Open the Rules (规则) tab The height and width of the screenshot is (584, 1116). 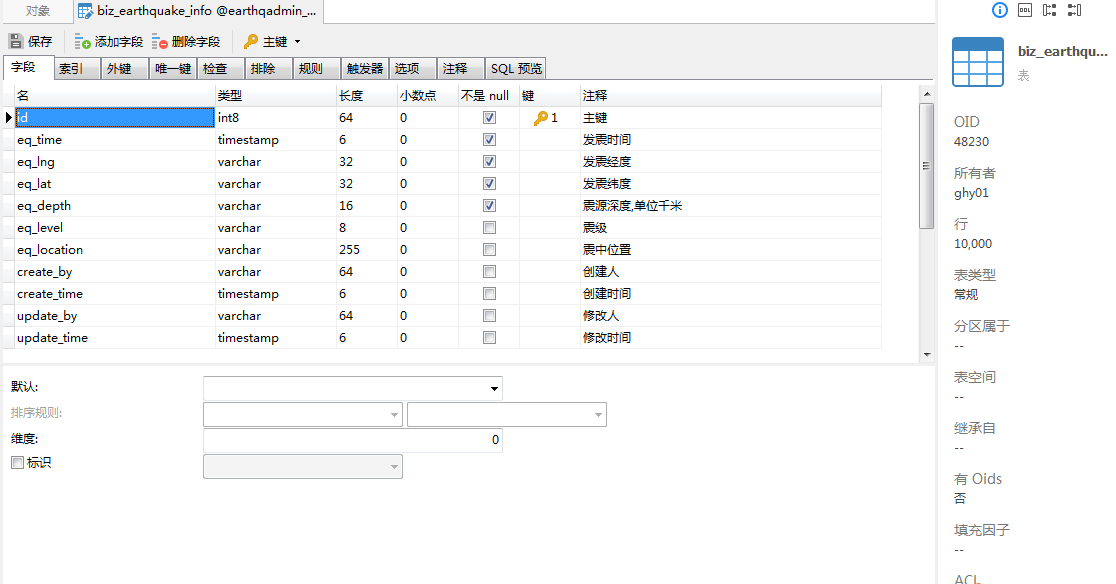click(x=317, y=68)
